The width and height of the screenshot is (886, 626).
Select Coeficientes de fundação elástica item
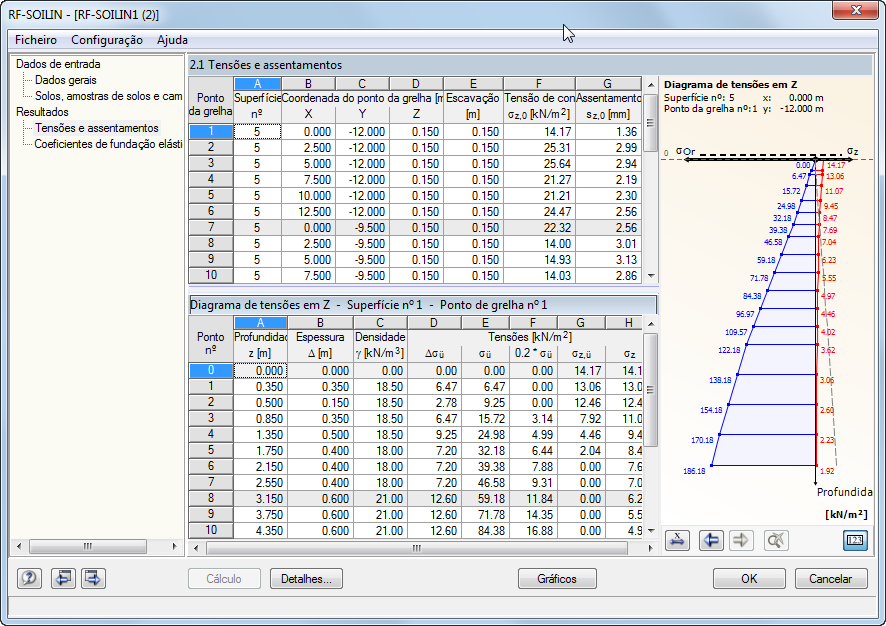[x=108, y=144]
